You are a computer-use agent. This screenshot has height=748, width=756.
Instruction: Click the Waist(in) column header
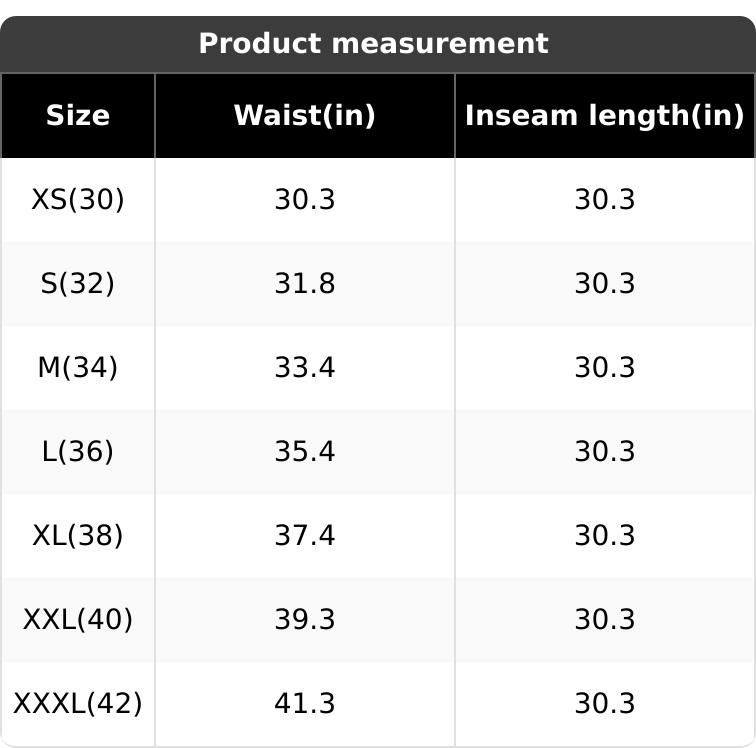point(304,116)
